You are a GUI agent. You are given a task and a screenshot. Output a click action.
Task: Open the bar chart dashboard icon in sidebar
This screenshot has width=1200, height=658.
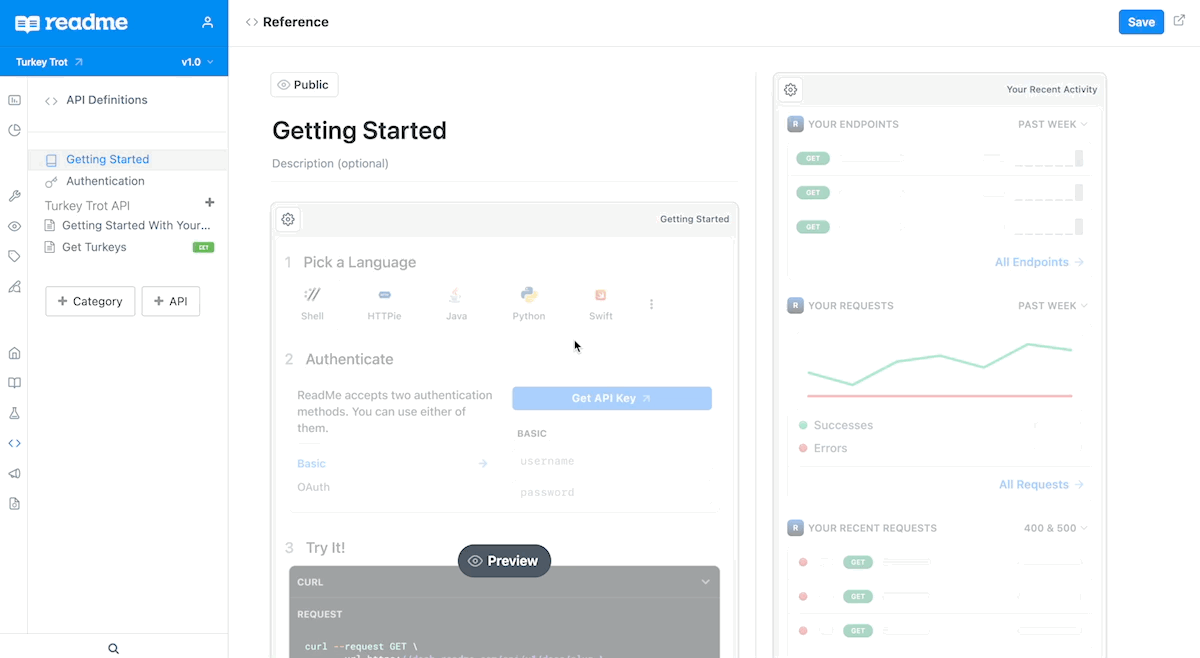point(14,100)
